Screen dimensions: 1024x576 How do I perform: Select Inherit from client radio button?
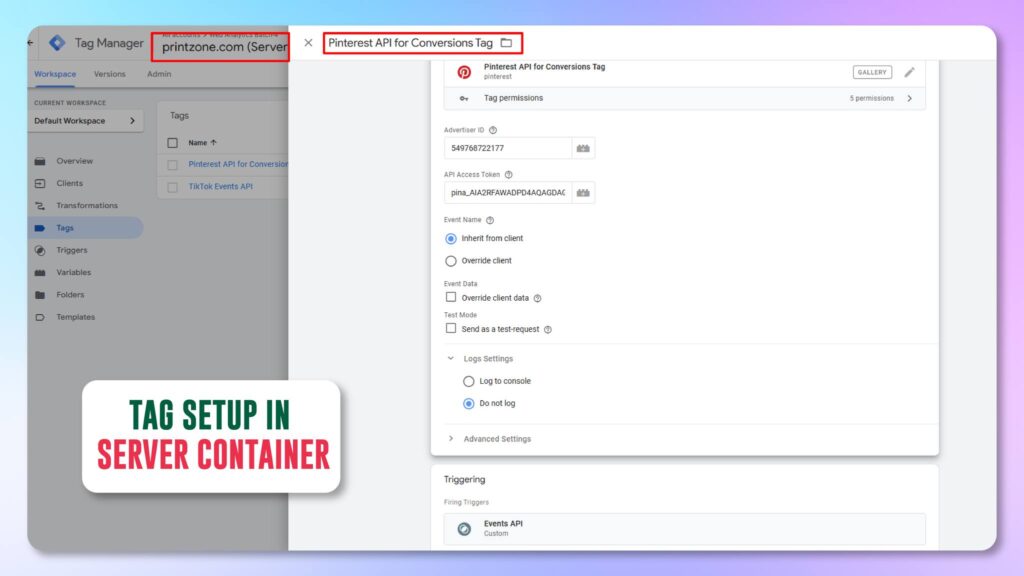coord(451,238)
